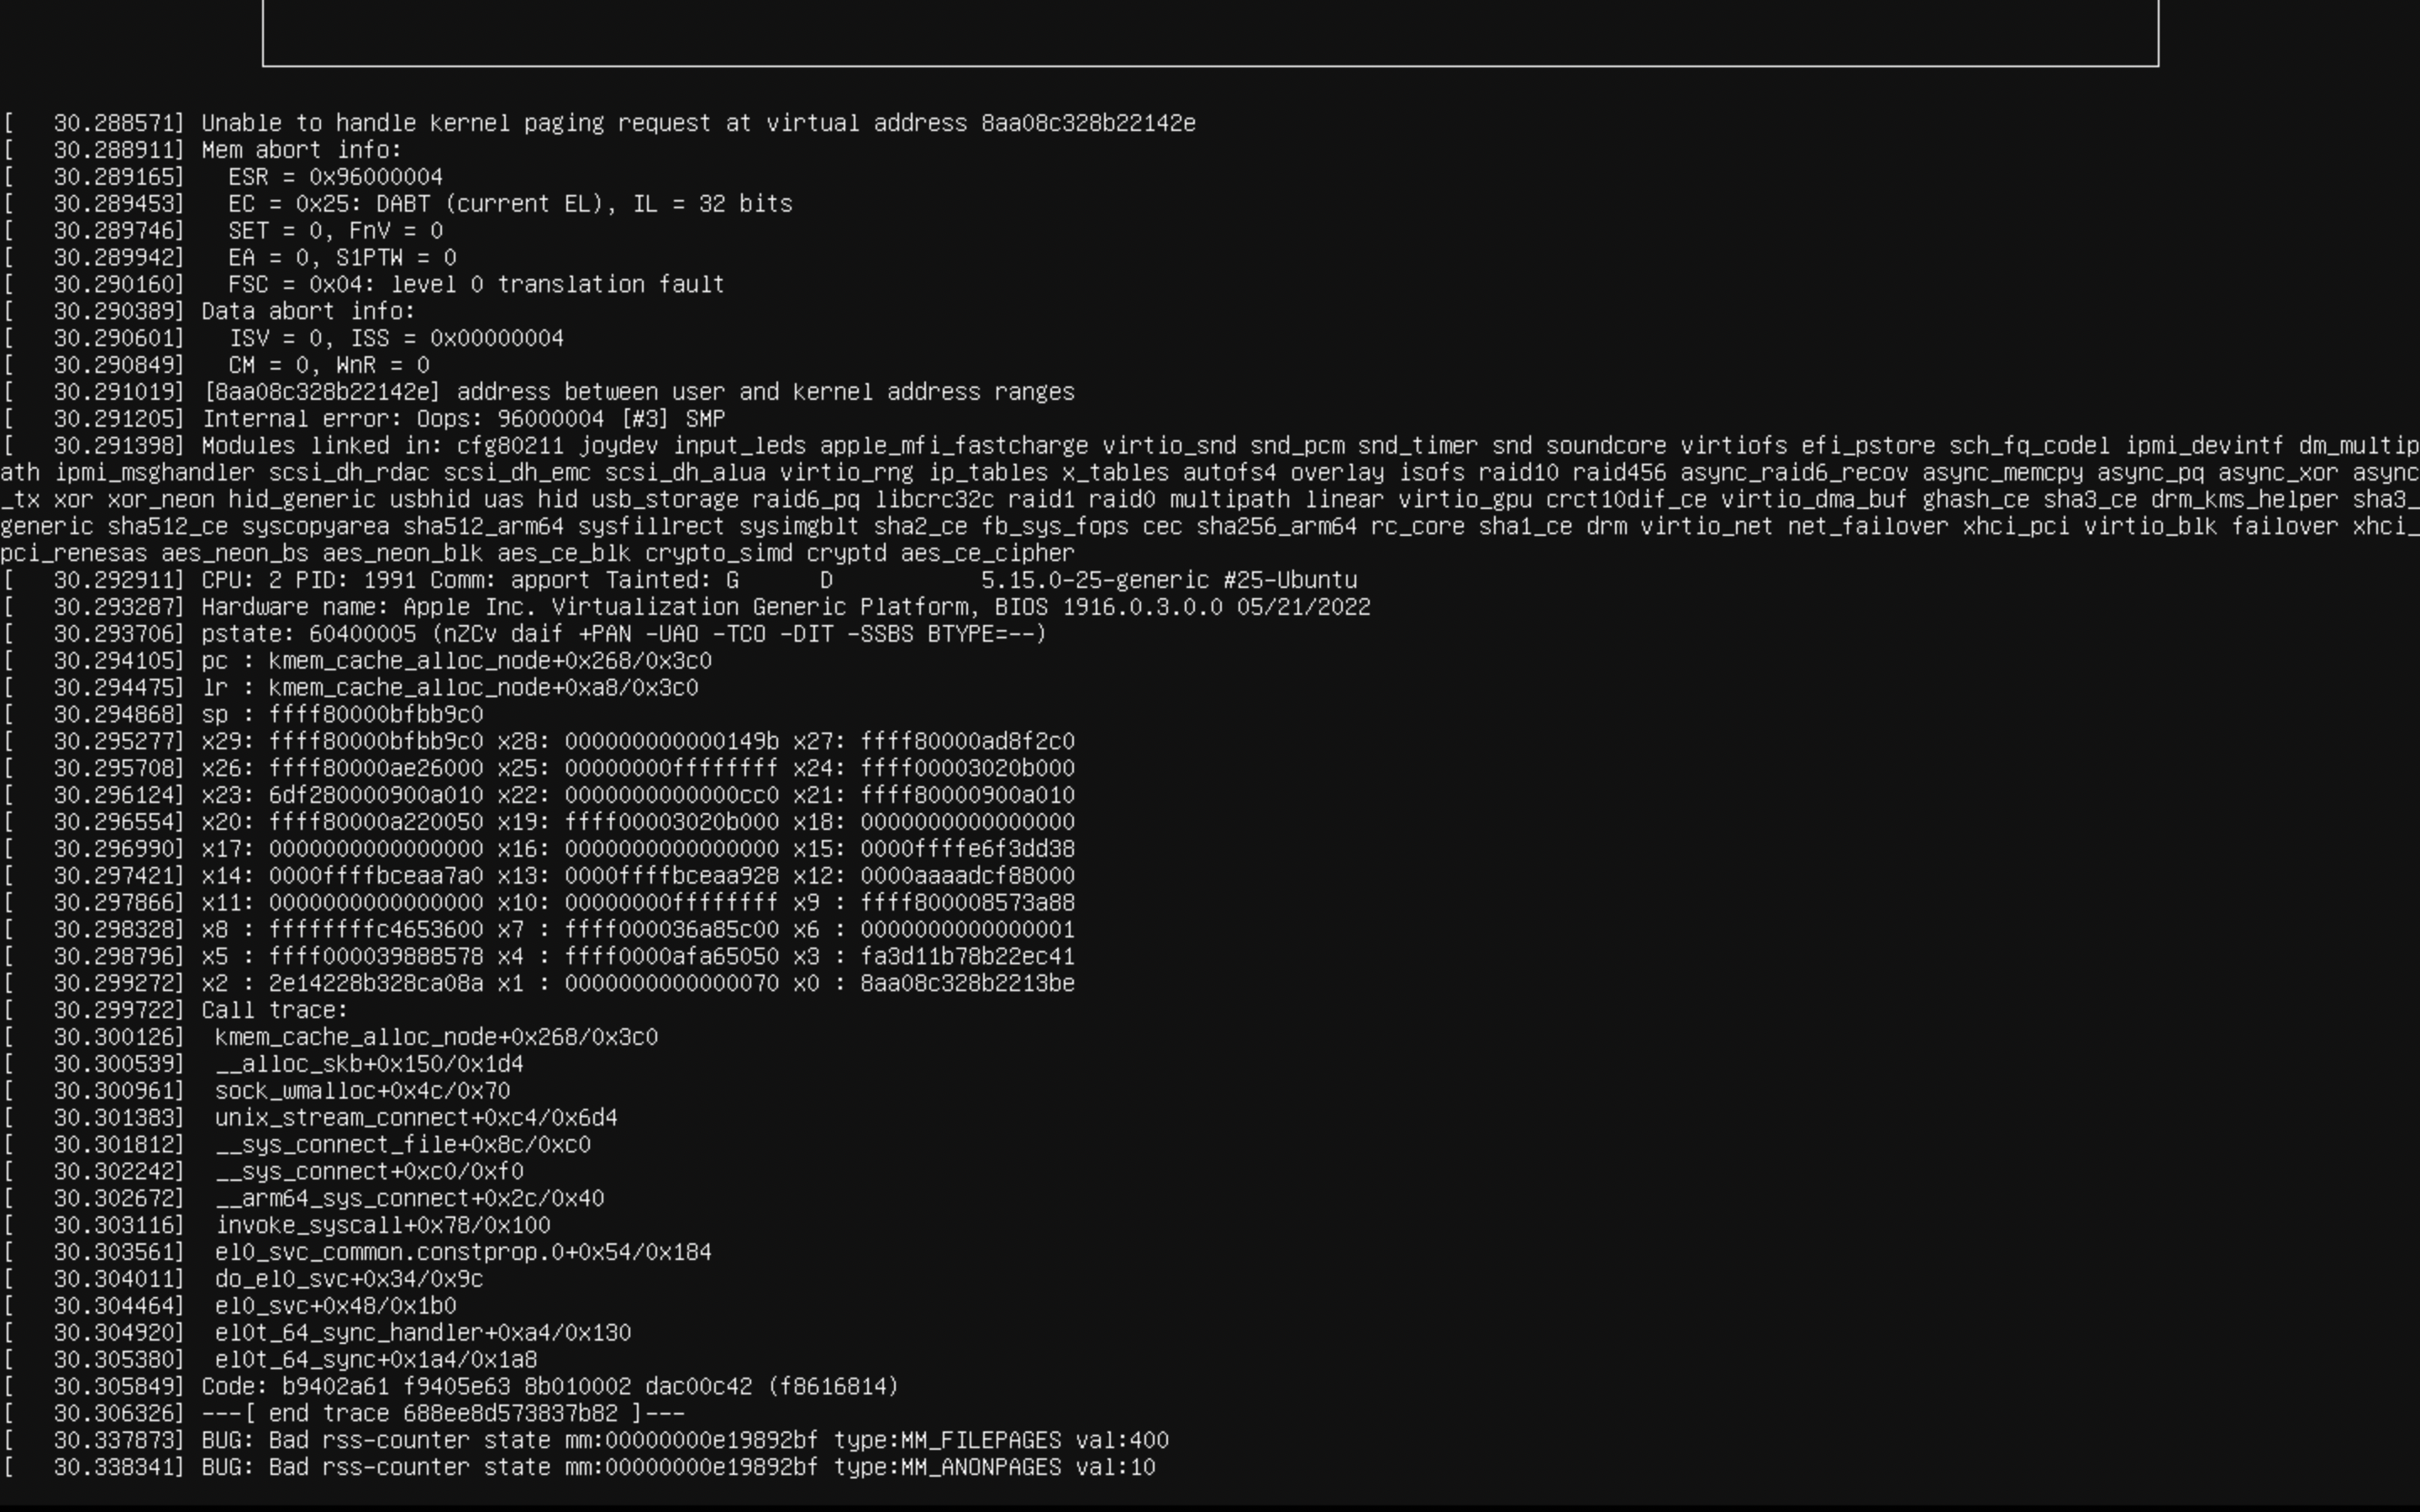The width and height of the screenshot is (2420, 1512).
Task: Click the invoke_syscall+0x78/0x100 trace entry
Action: point(382,1226)
